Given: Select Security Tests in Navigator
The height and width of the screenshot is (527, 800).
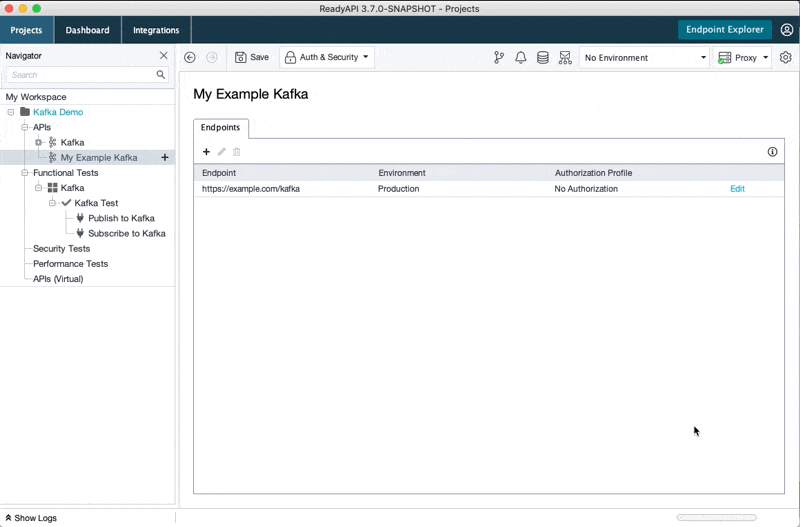Looking at the screenshot, I should [x=61, y=248].
